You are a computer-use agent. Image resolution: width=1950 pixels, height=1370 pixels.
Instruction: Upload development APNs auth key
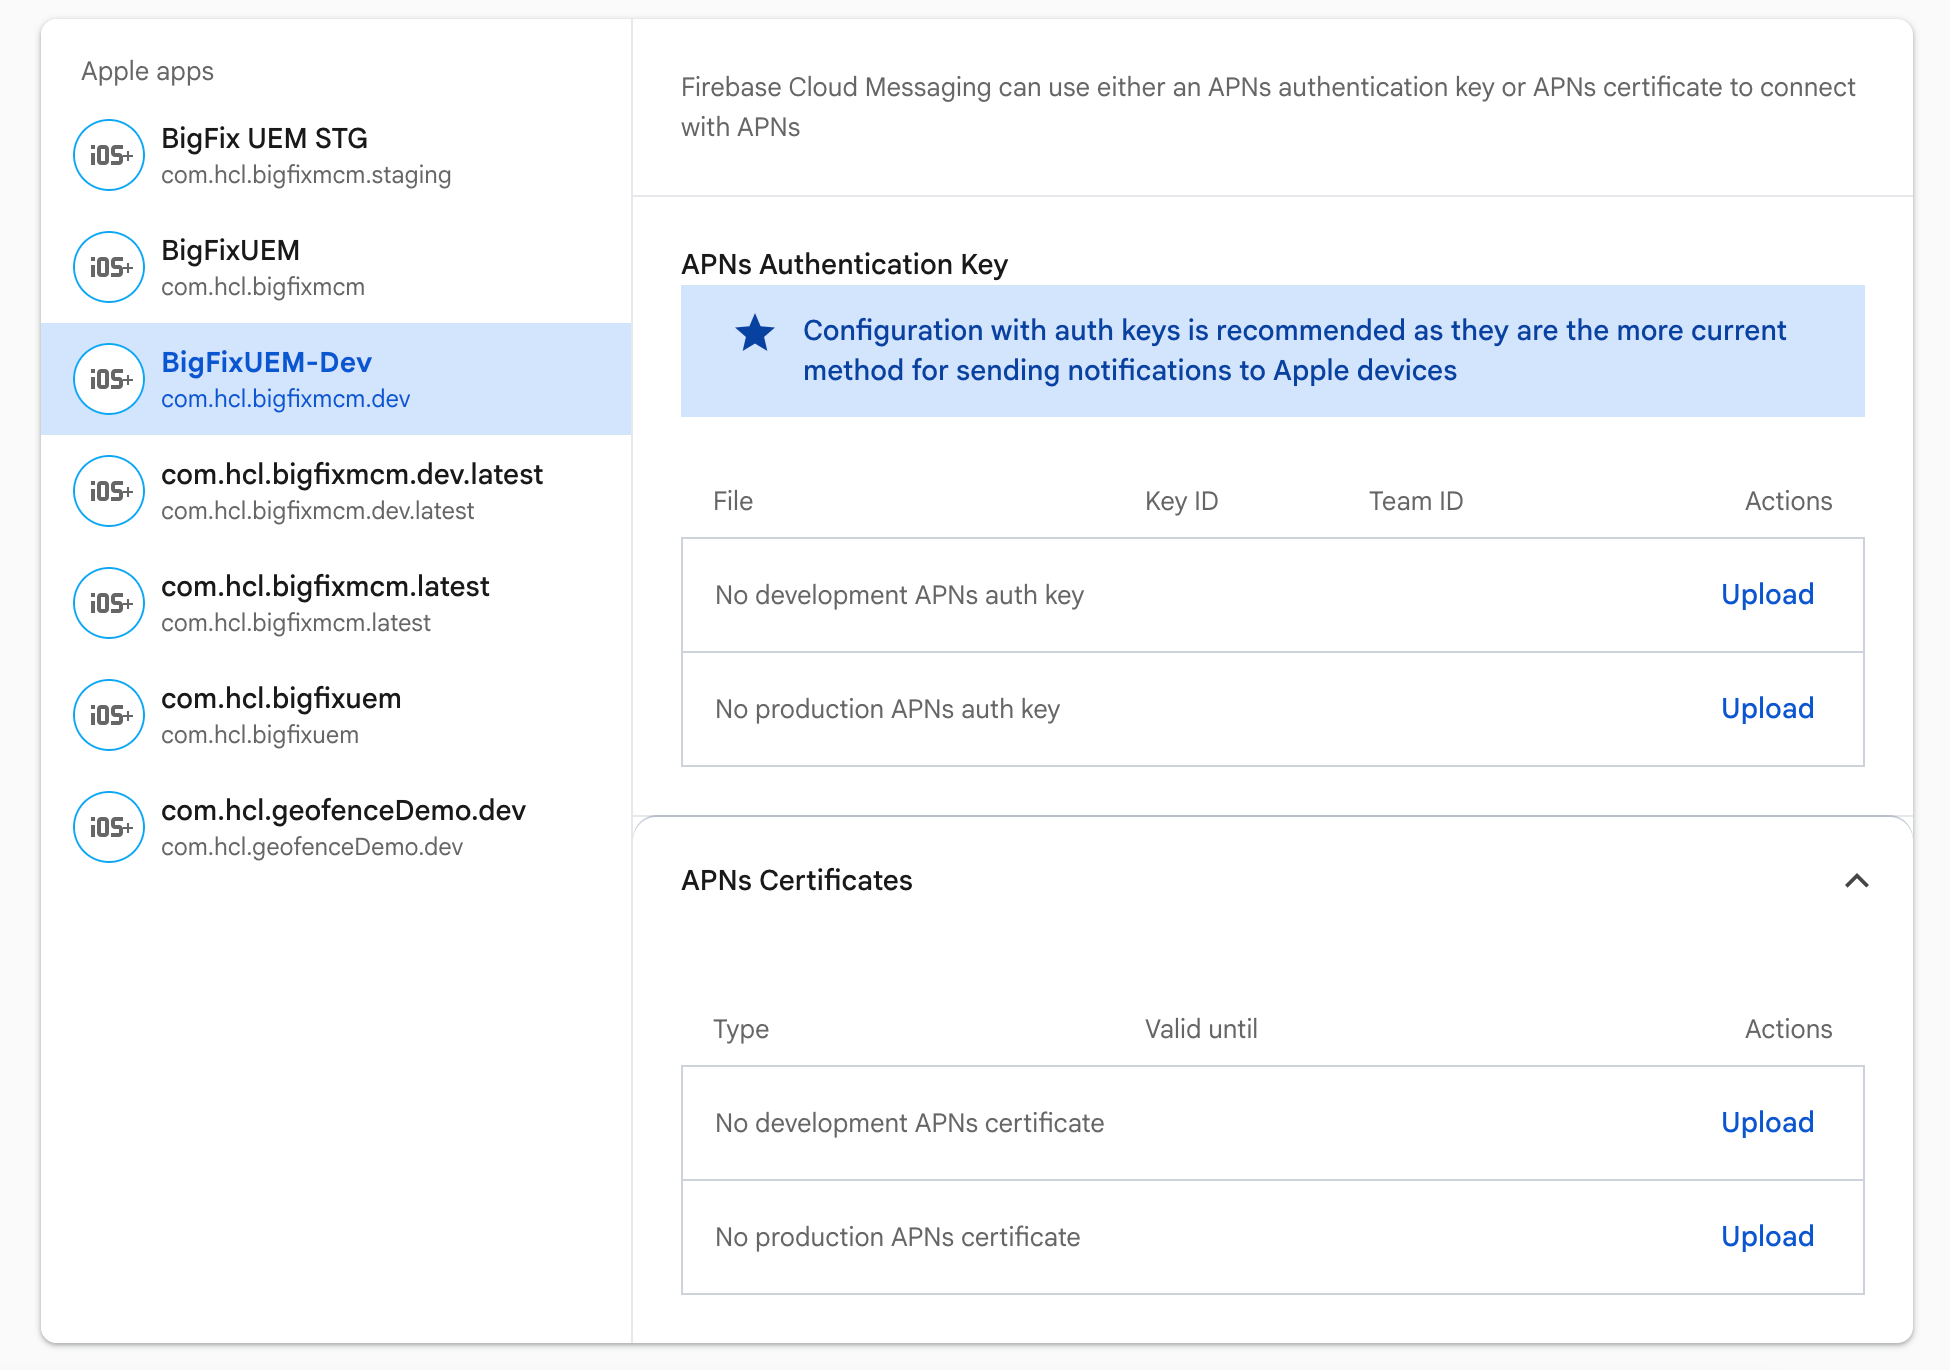(1767, 595)
